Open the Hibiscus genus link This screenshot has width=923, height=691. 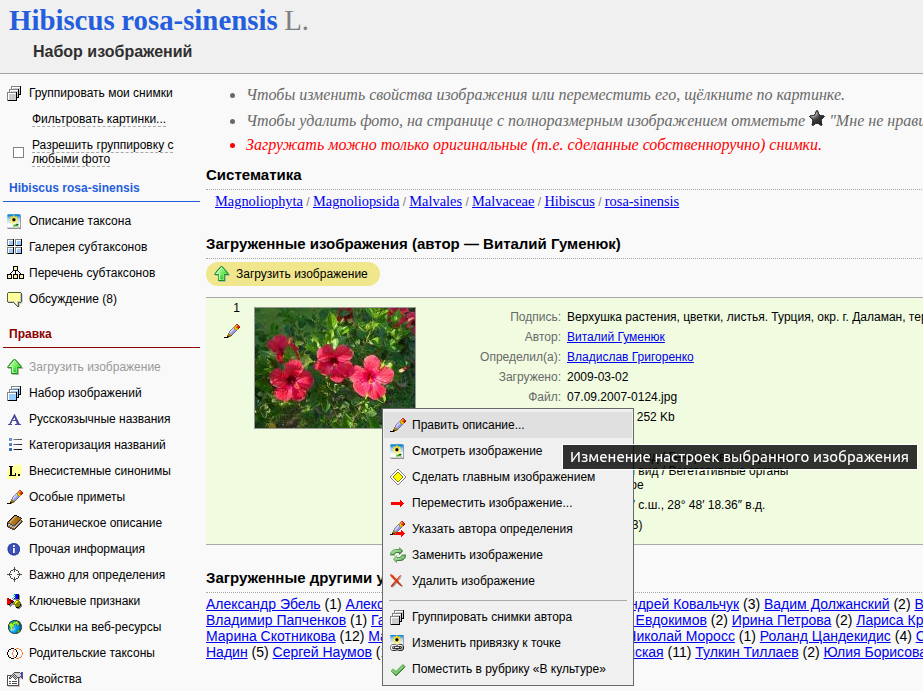(x=570, y=201)
